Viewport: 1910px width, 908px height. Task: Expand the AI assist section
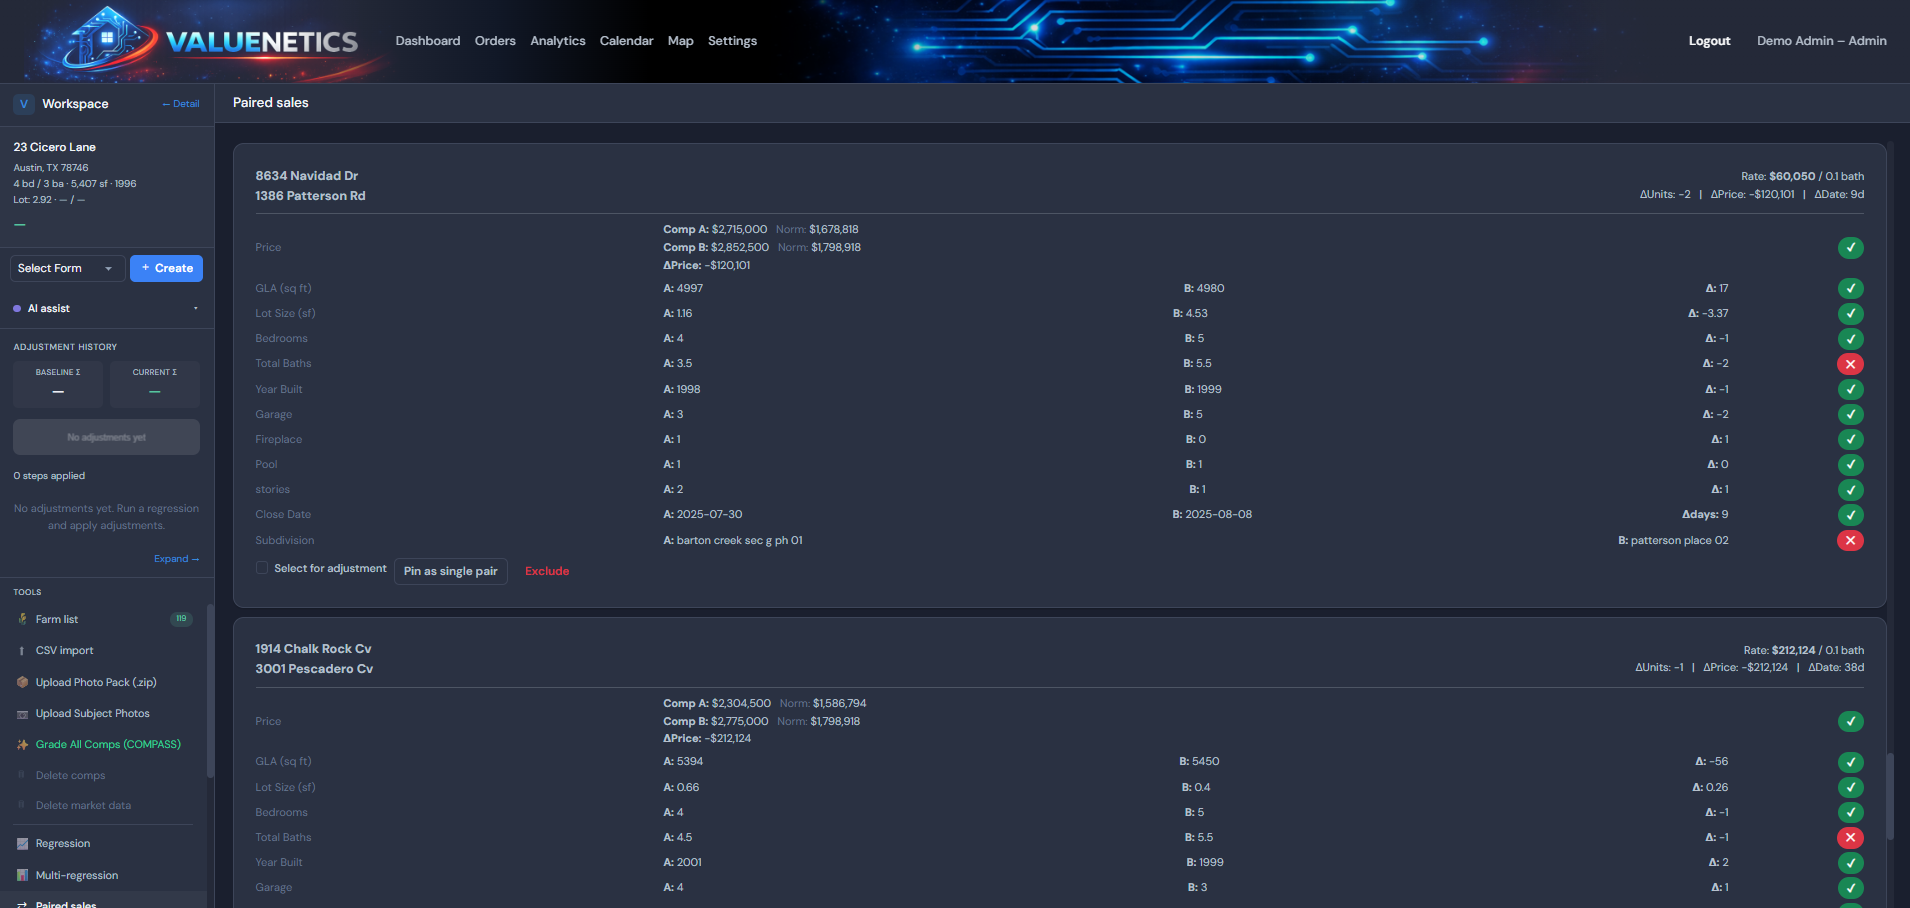point(195,309)
